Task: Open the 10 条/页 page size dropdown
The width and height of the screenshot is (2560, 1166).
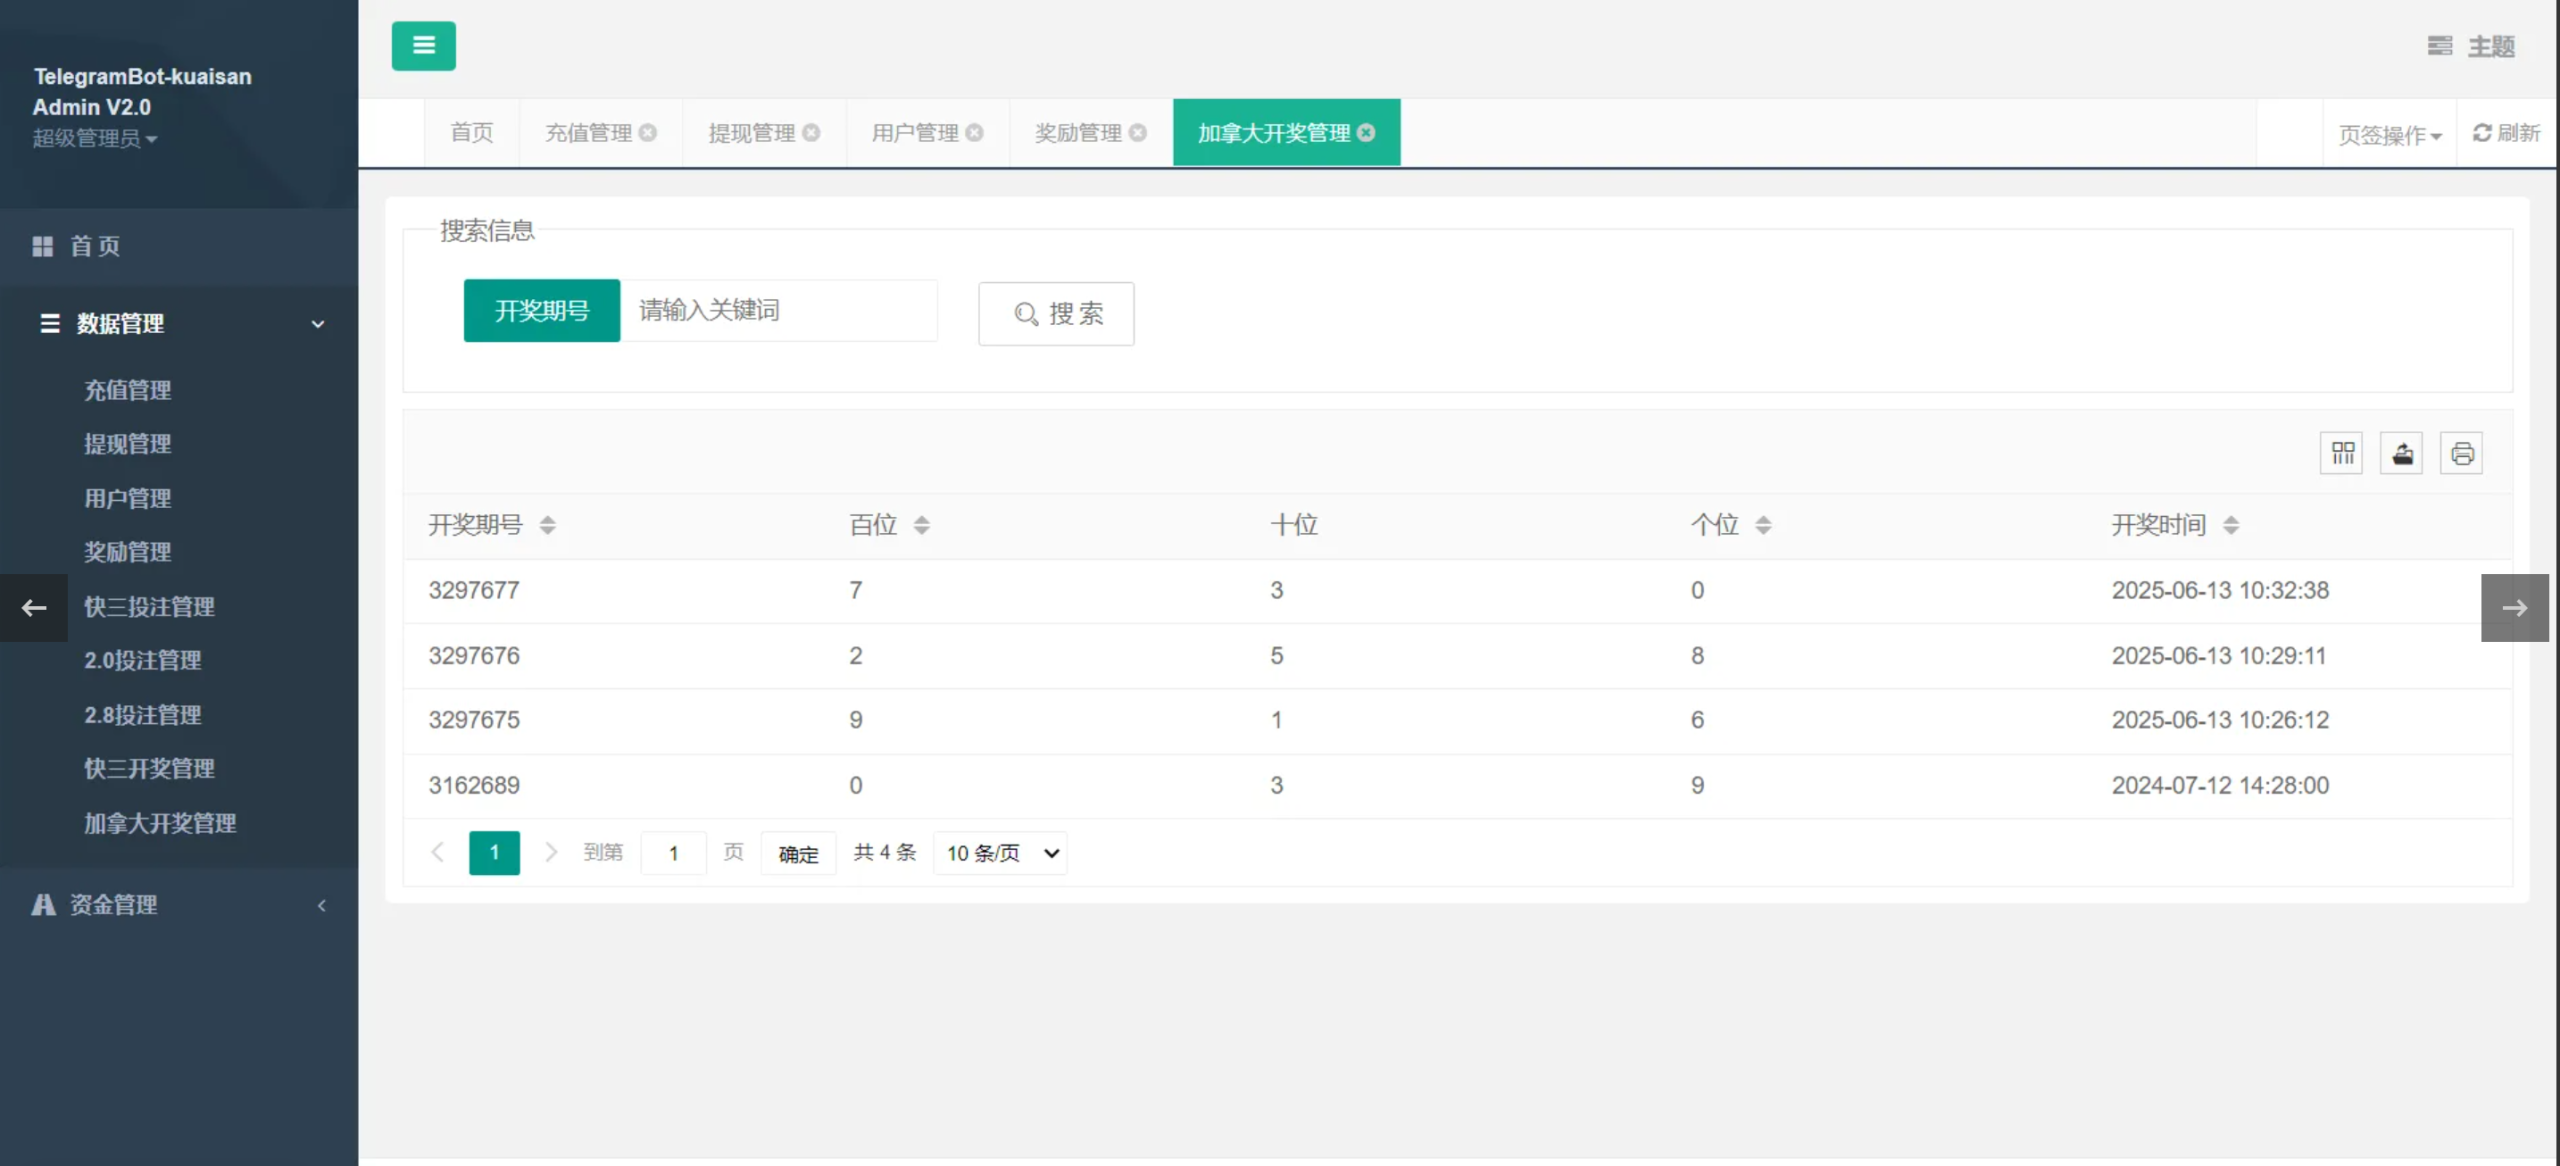Action: 1000,853
